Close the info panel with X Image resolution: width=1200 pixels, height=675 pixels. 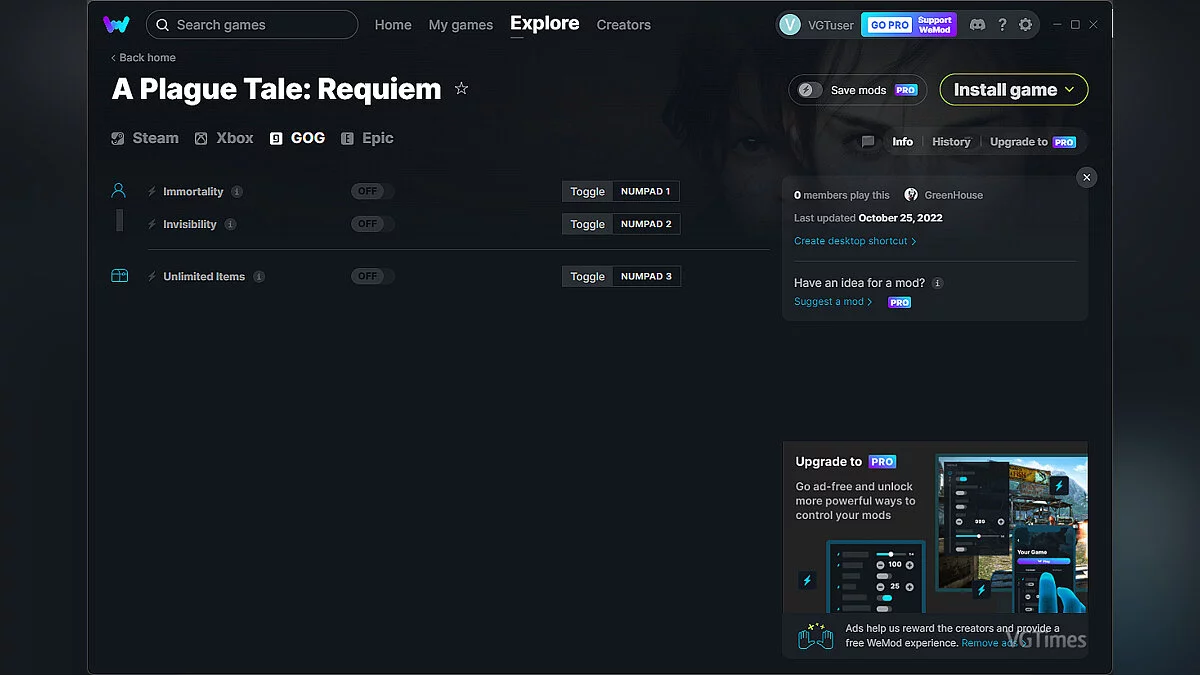(x=1087, y=177)
